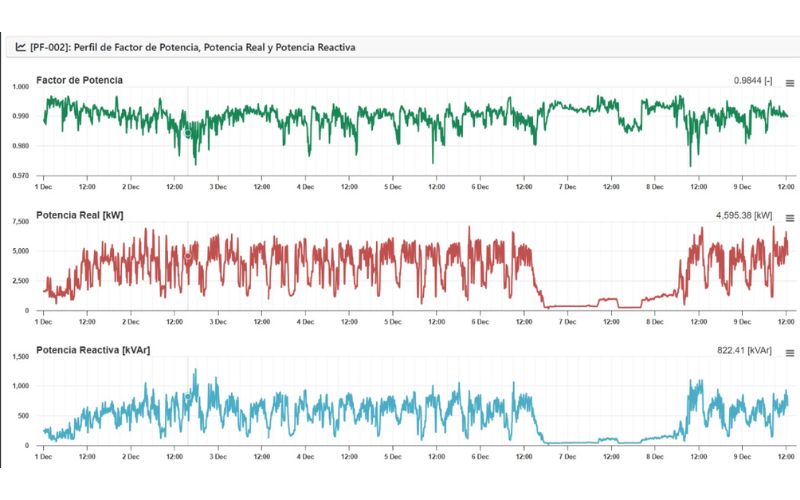Click the hover marker on the blue line

(187, 397)
